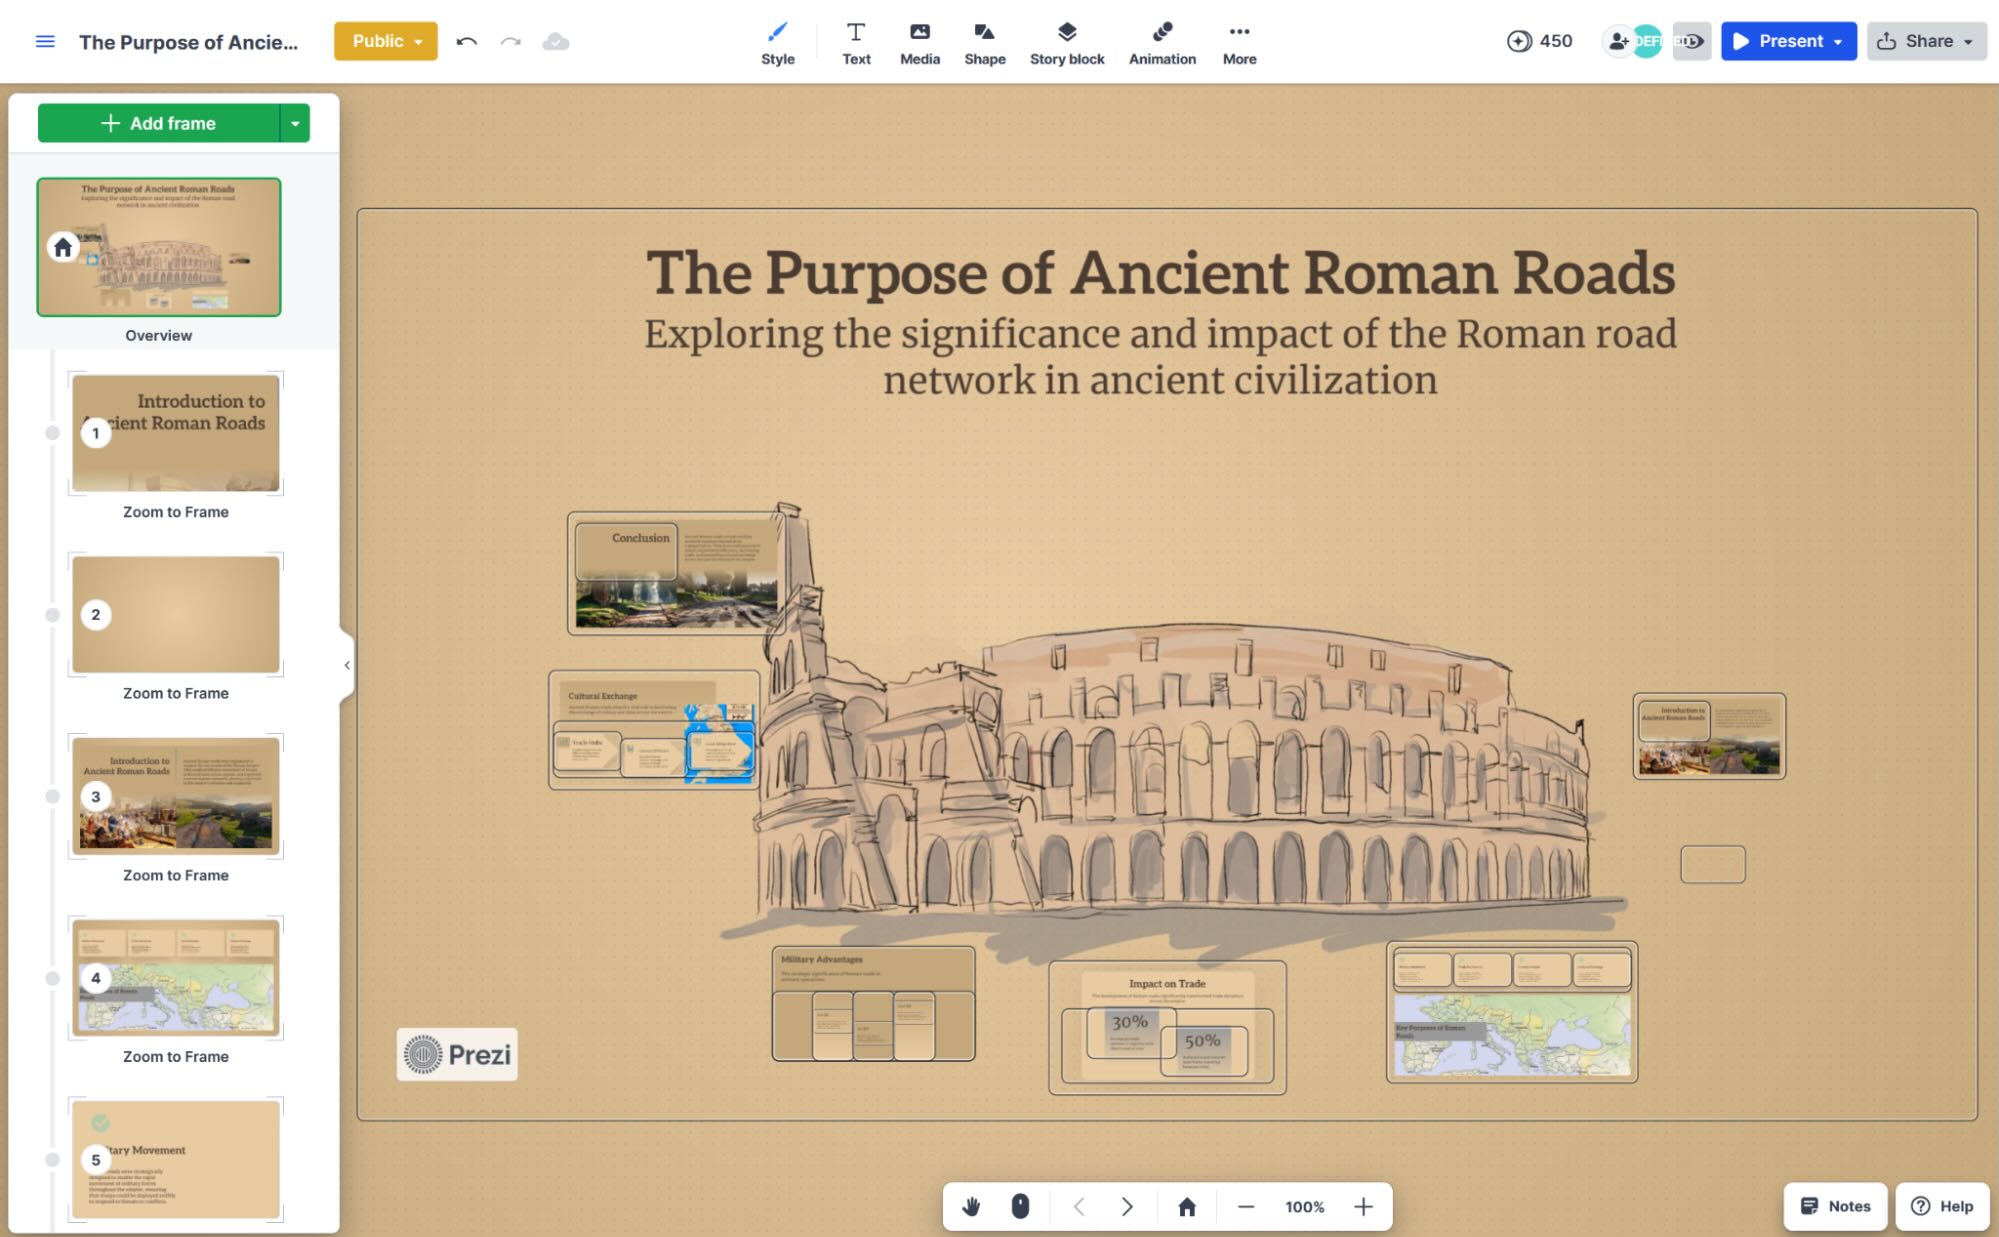
Task: Insert media using the Media icon
Action: (x=919, y=41)
